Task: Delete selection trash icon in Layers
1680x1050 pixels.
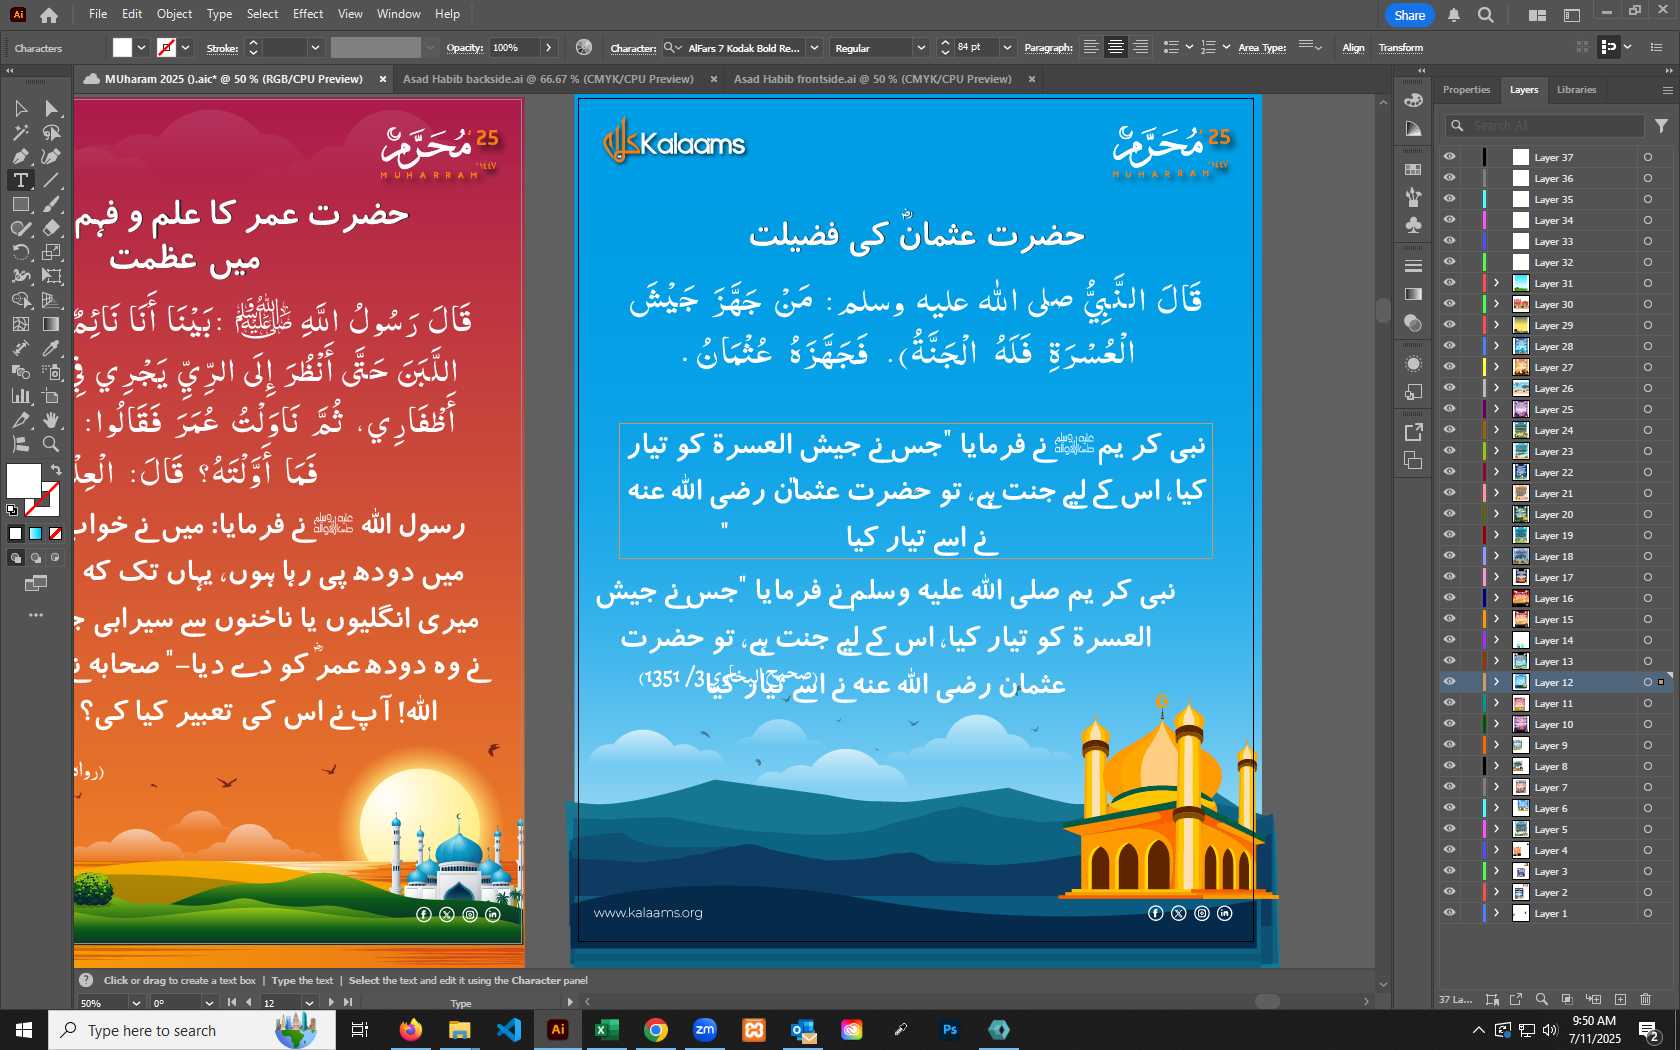Action: (x=1646, y=999)
